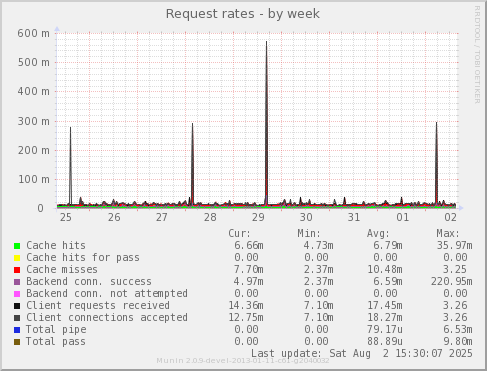Viewport: 487px width, 371px height.
Task: Click Client requests received average 17.45m
Action: [385, 305]
